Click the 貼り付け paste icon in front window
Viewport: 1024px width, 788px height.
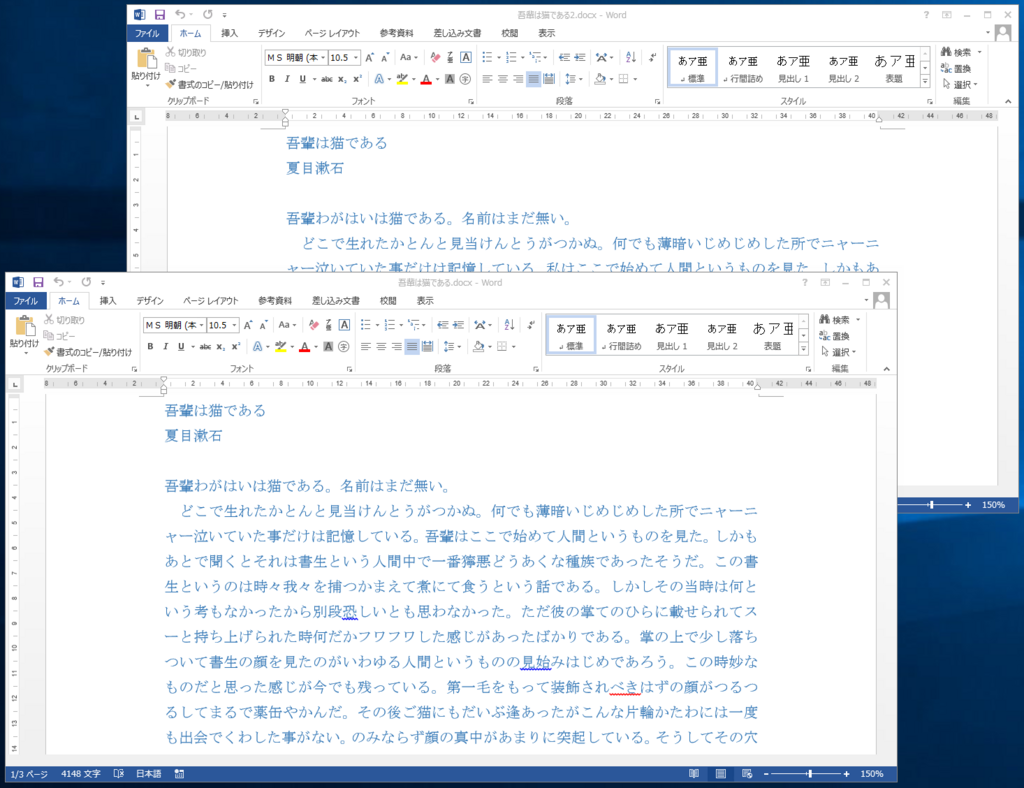[25, 326]
